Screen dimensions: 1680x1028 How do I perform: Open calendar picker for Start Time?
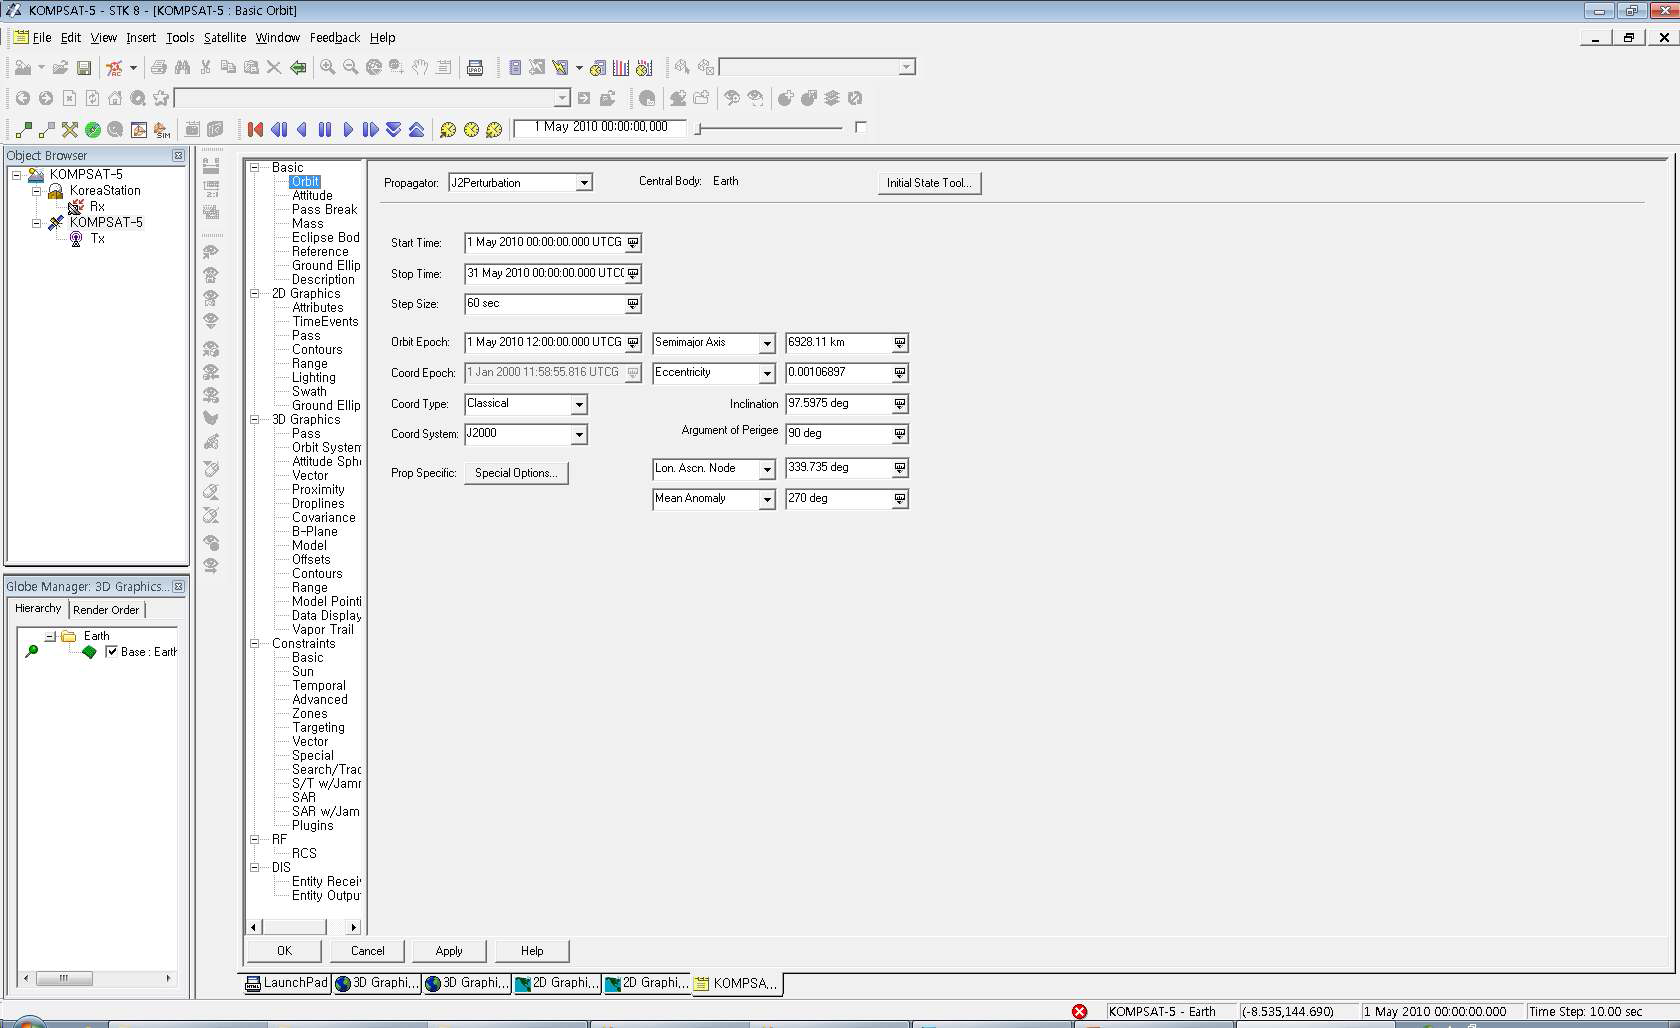point(633,242)
